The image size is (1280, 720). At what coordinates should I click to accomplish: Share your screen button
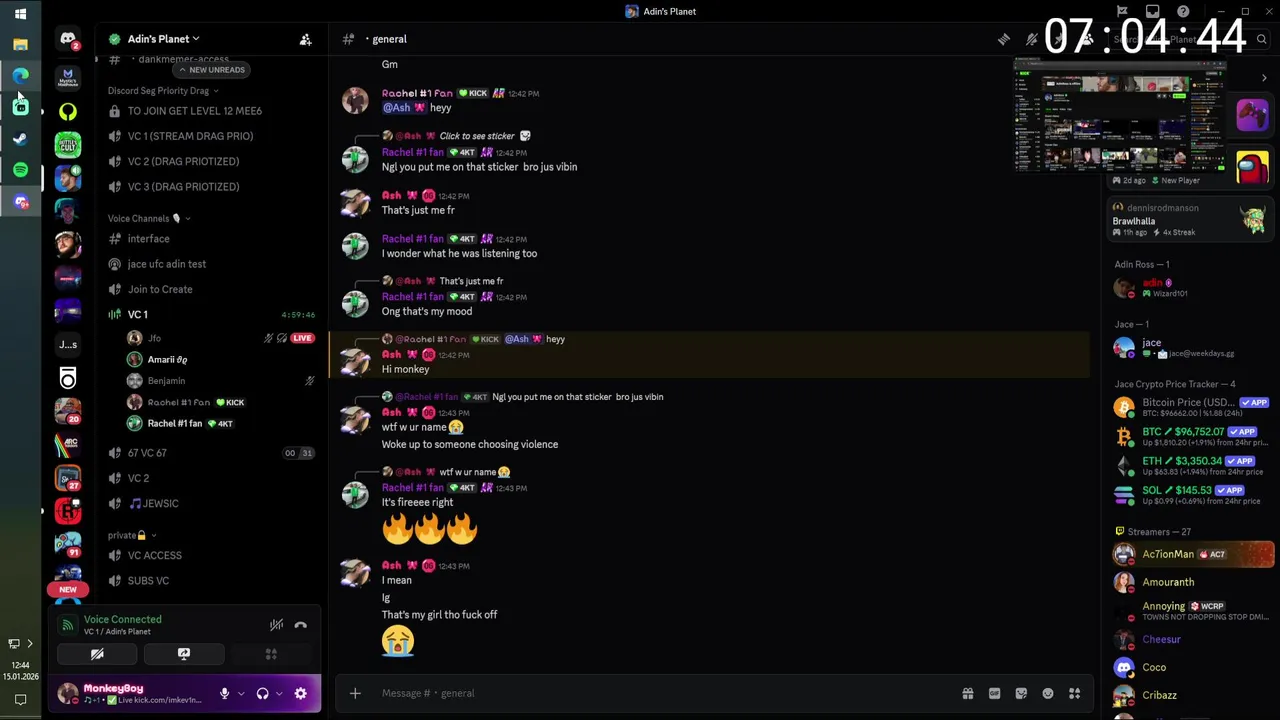point(184,654)
